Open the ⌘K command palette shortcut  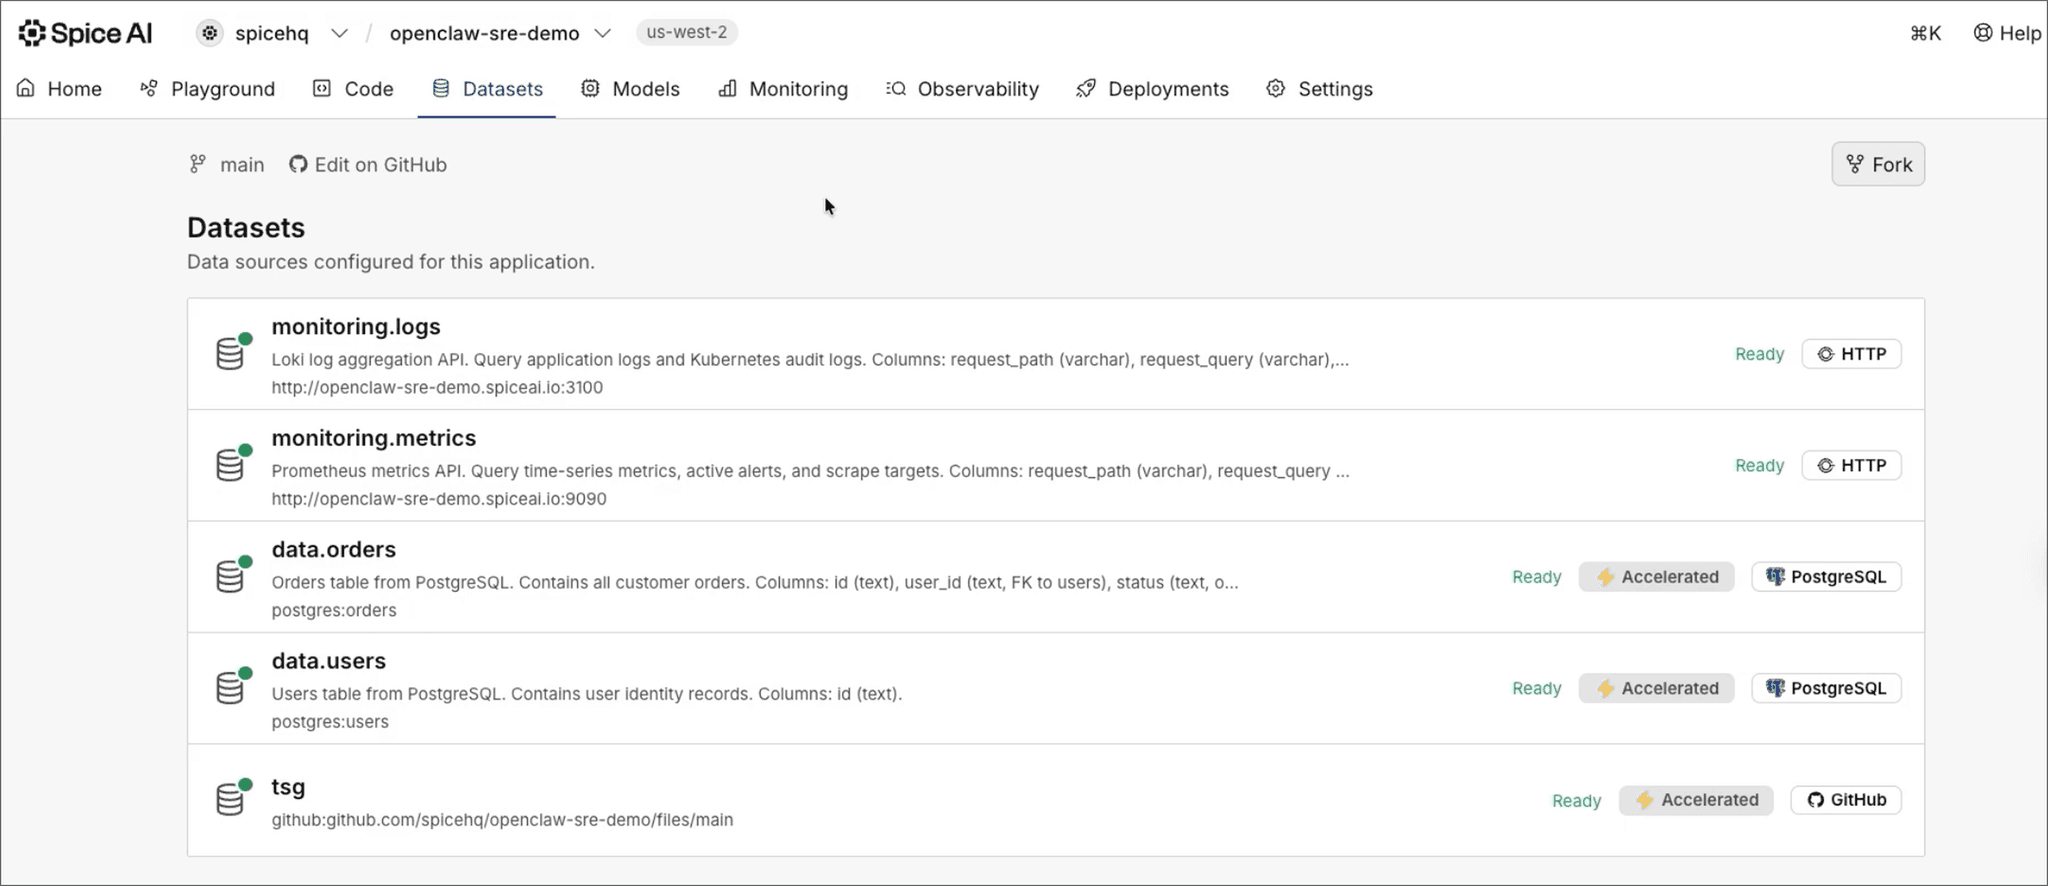(1925, 33)
